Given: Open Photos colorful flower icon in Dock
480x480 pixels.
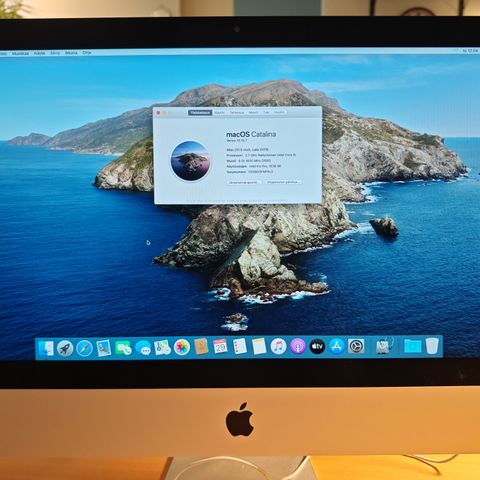Looking at the screenshot, I should click(182, 347).
